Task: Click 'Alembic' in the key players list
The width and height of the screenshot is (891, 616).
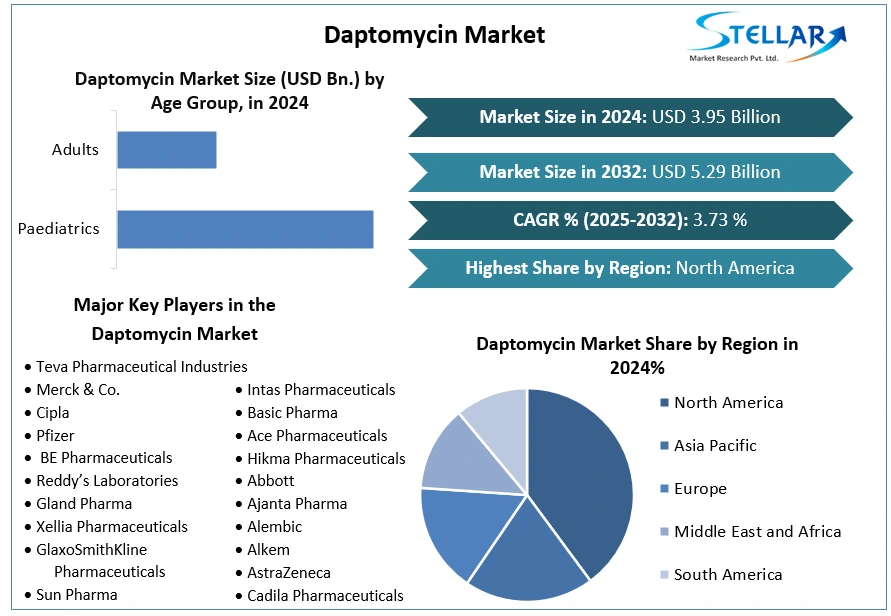Action: click(x=274, y=527)
